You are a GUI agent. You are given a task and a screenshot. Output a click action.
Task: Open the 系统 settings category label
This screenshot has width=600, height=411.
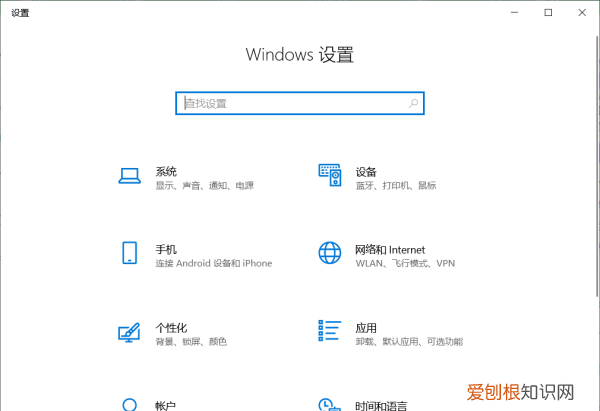click(166, 171)
